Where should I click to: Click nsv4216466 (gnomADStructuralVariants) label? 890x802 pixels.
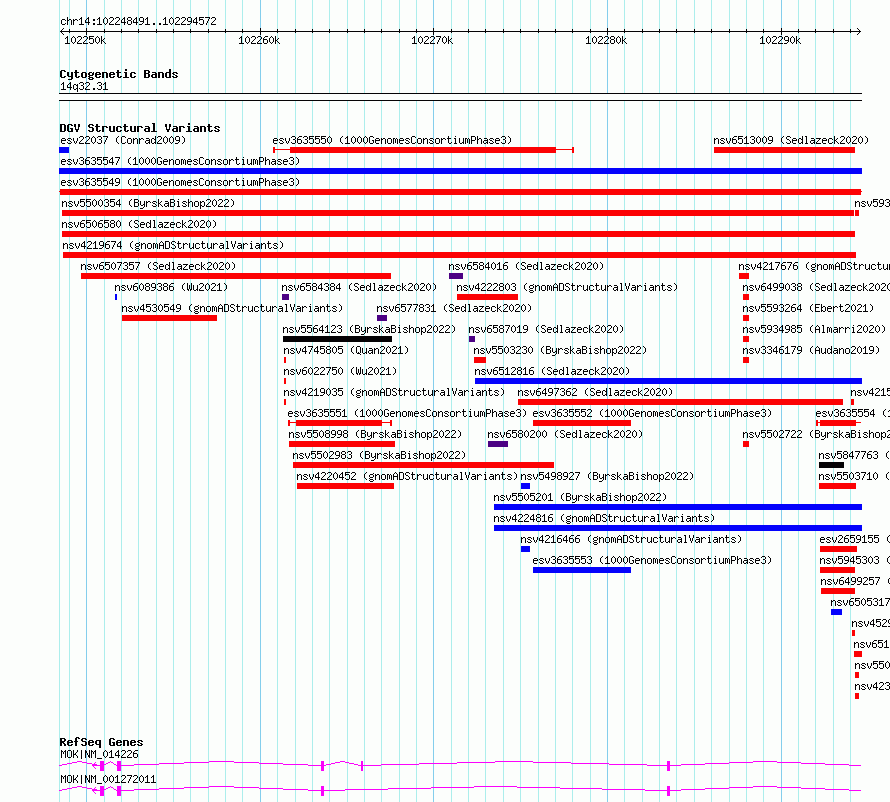(x=631, y=539)
